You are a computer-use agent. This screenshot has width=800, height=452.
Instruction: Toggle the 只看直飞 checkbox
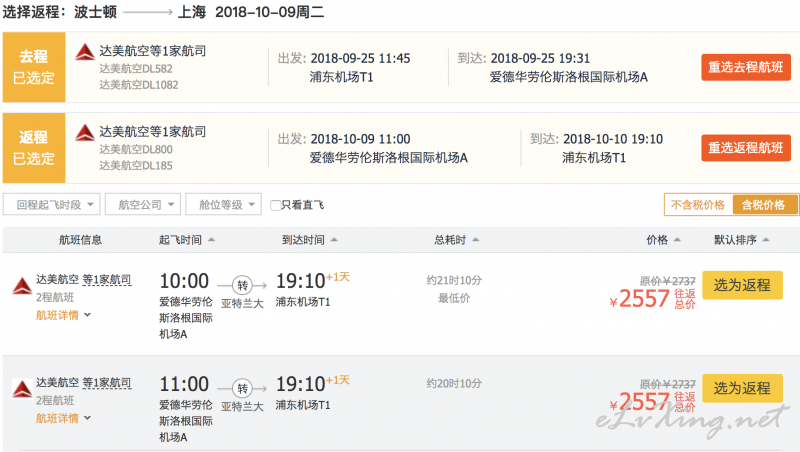(x=276, y=205)
